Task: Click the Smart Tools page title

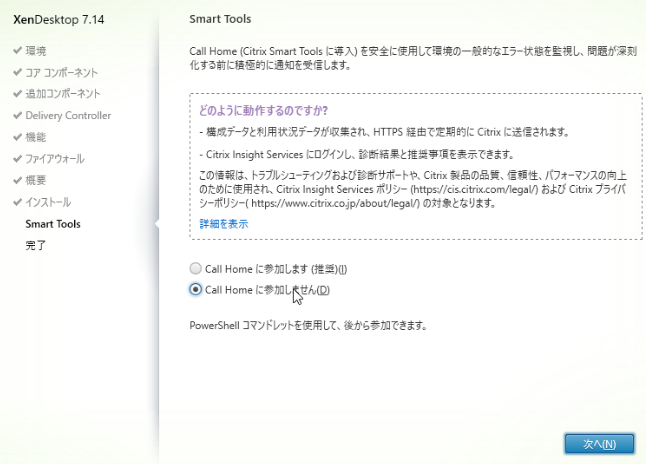Action: pyautogui.click(x=220, y=19)
